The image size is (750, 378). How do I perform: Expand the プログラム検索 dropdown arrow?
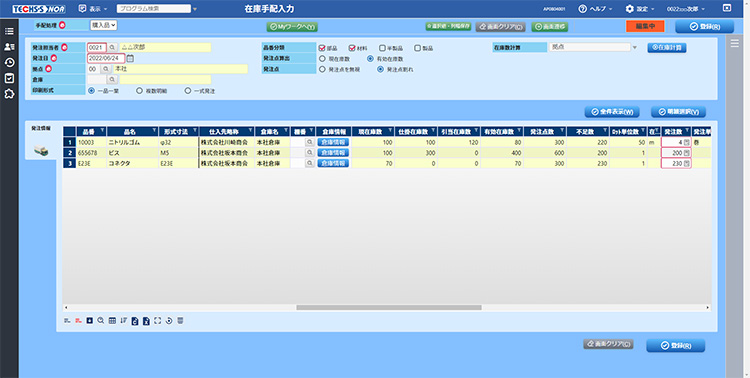(x=195, y=9)
